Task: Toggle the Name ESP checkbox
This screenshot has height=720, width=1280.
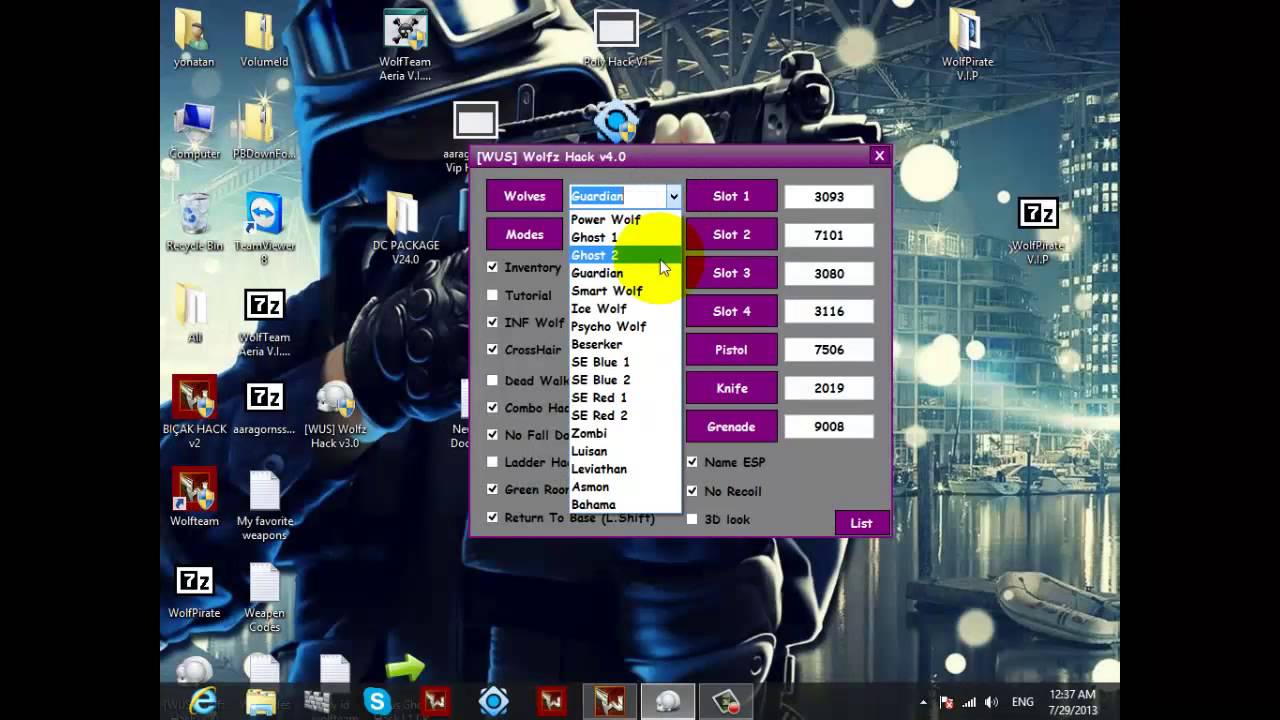Action: [692, 462]
